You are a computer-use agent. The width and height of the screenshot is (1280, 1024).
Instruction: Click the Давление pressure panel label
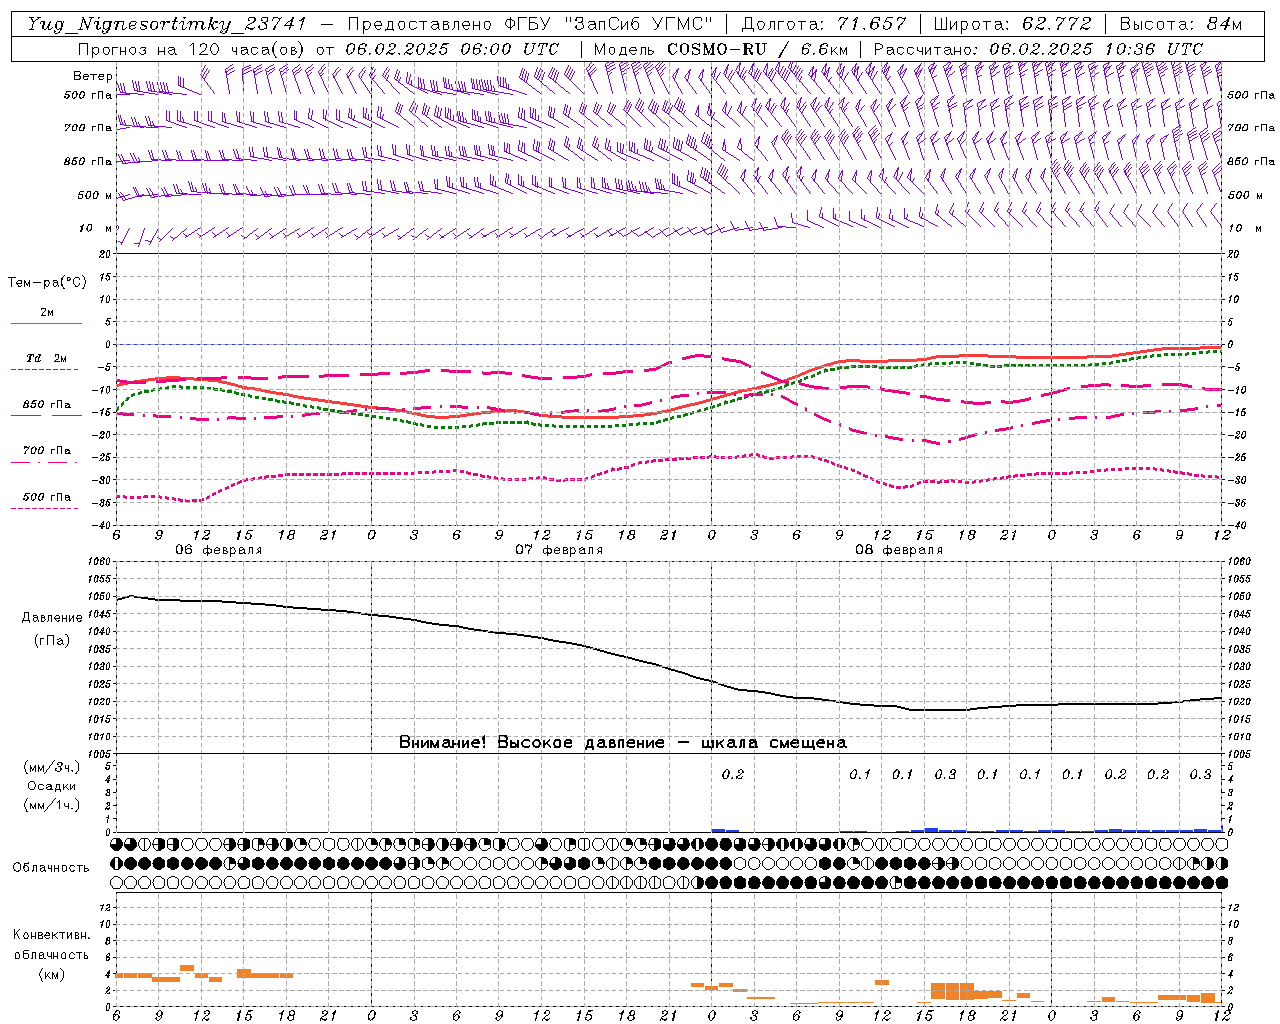[x=52, y=618]
